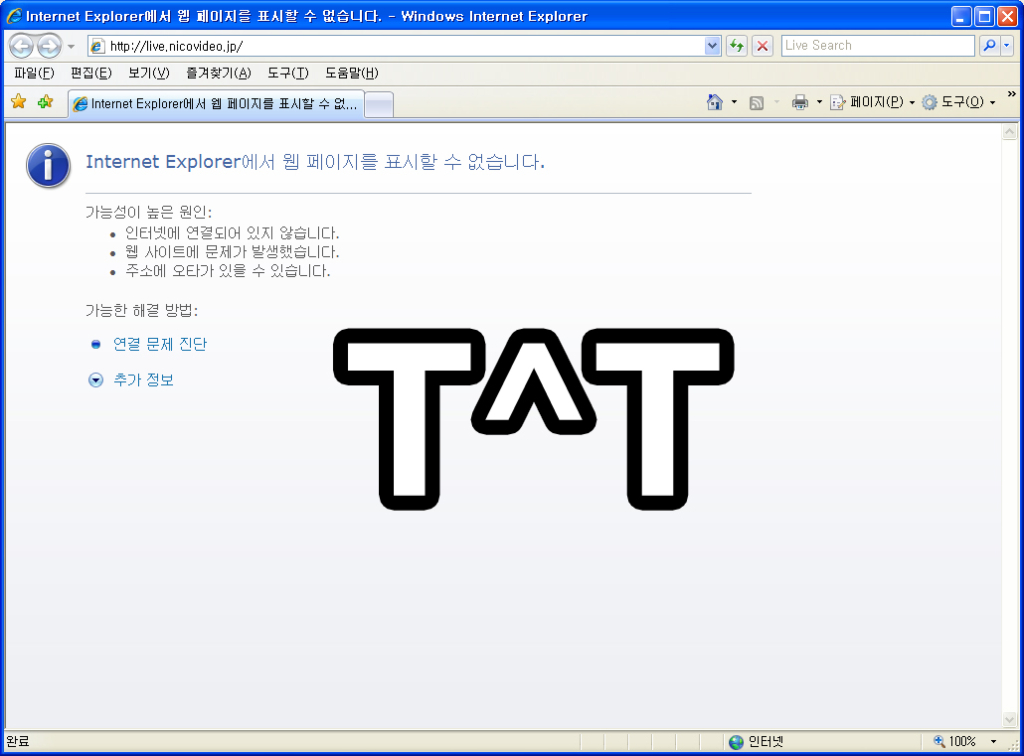Open recent pages dropdown next to Forward
The width and height of the screenshot is (1024, 756).
coord(71,46)
